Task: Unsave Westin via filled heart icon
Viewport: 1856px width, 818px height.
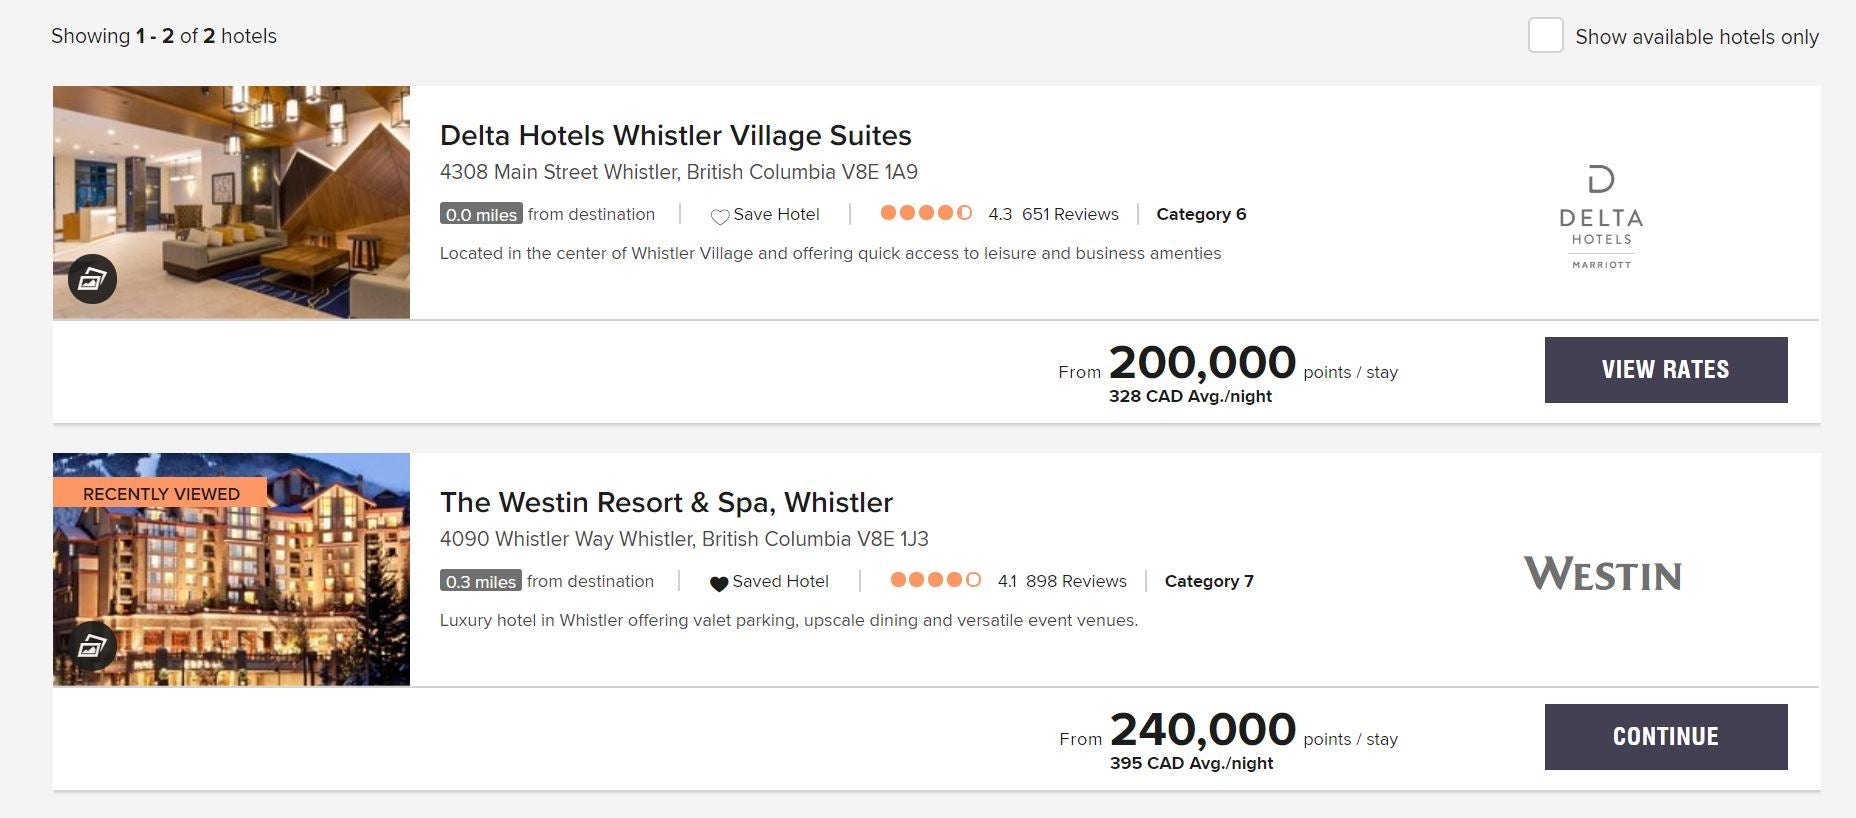Action: pyautogui.click(x=718, y=583)
